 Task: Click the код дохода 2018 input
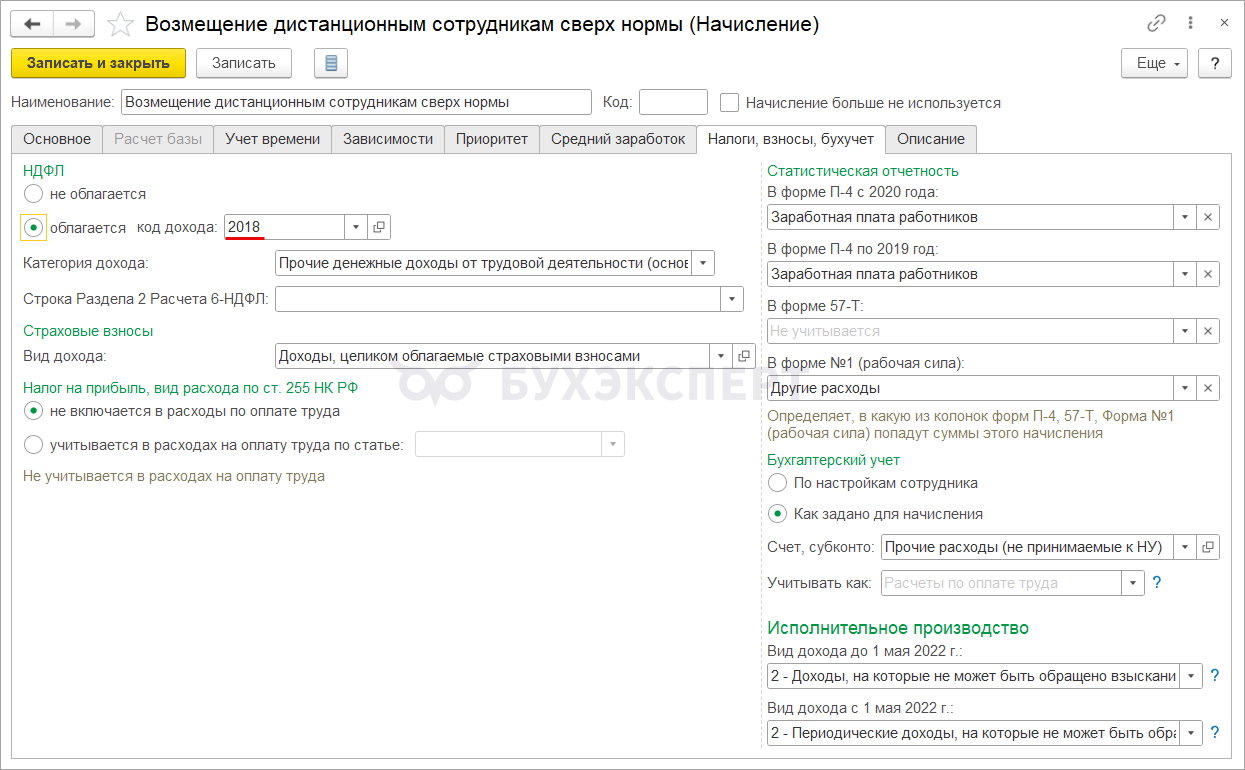point(285,227)
